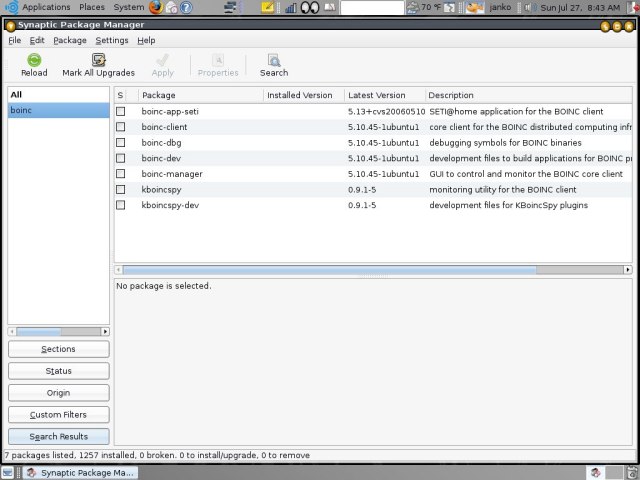
Task: Mark the boinc-dbg checkbox
Action: point(120,142)
